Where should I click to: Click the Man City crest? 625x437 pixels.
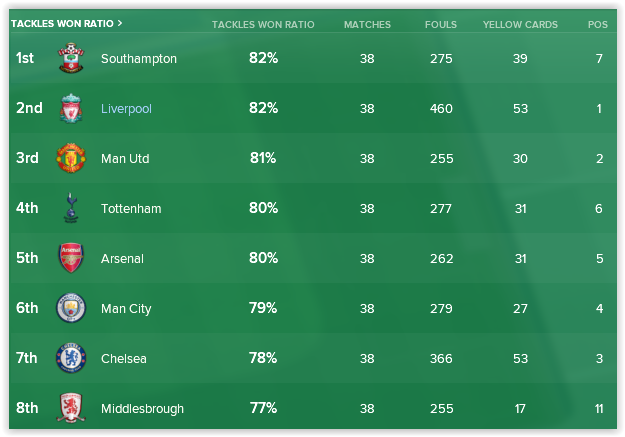[70, 309]
